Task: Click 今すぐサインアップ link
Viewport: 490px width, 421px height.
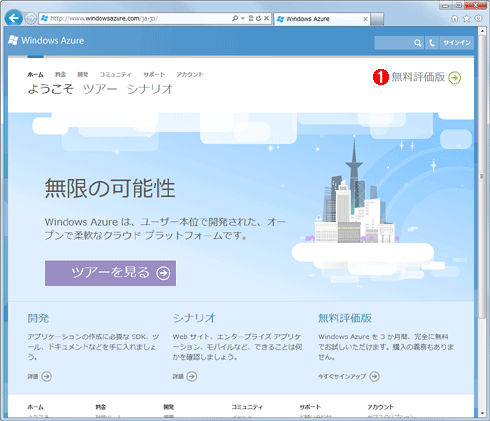Action: point(342,376)
